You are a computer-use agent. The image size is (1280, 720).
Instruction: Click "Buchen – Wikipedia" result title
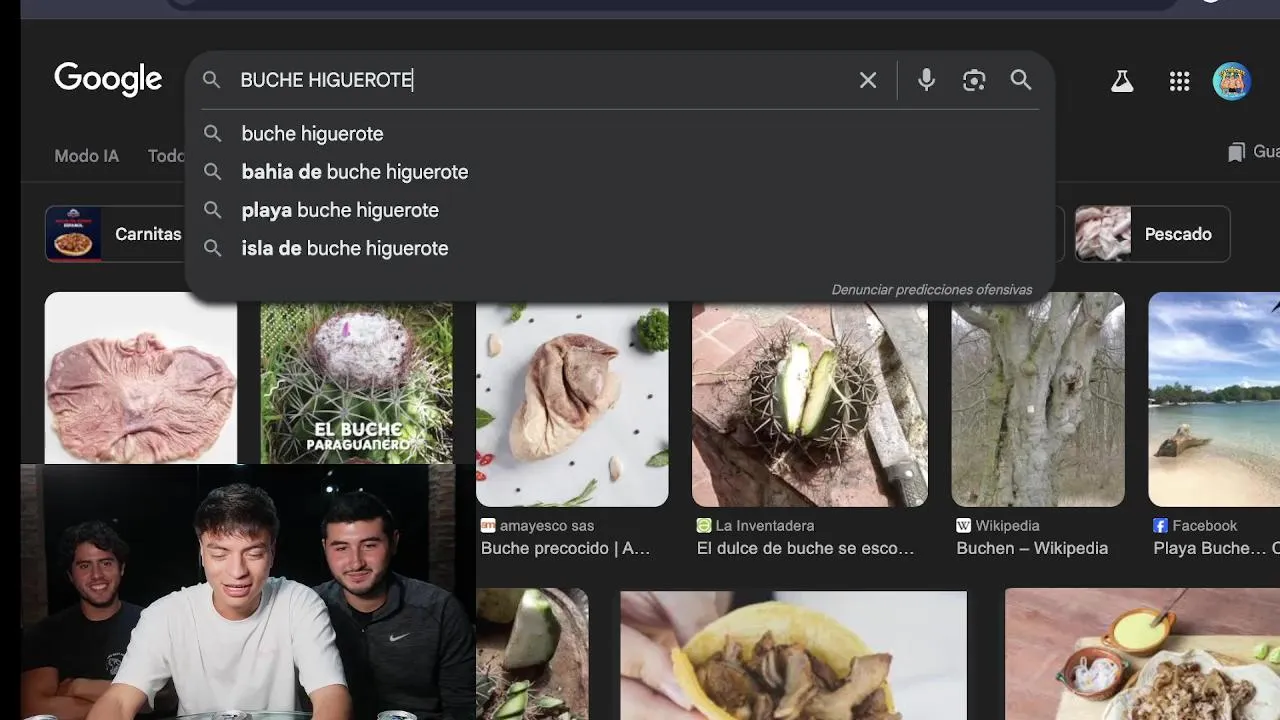pyautogui.click(x=1032, y=548)
